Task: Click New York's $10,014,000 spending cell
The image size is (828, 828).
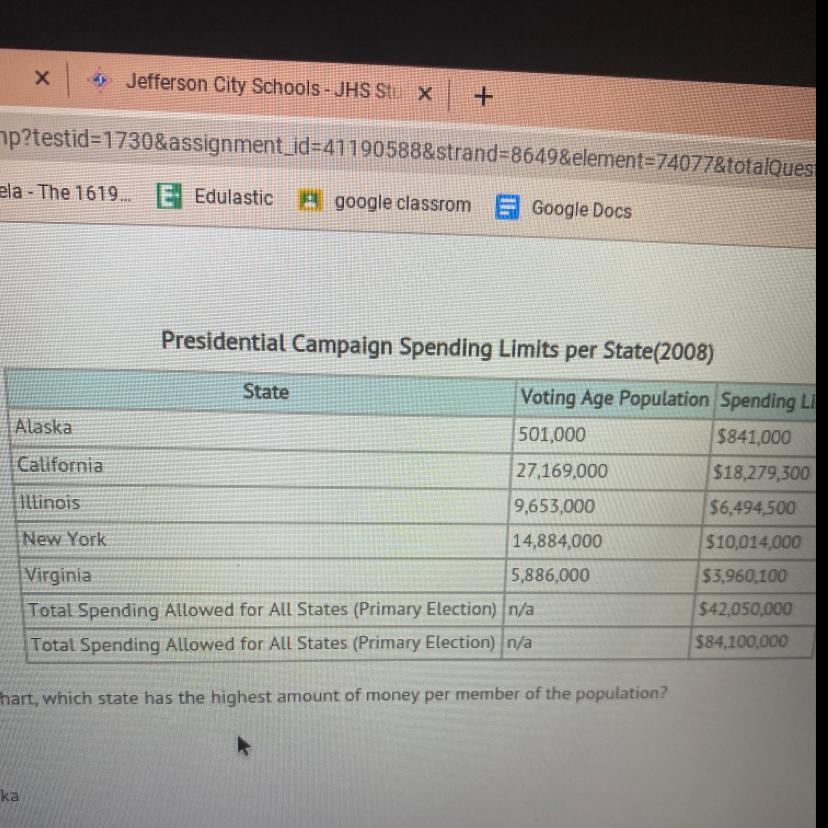Action: pyautogui.click(x=753, y=542)
